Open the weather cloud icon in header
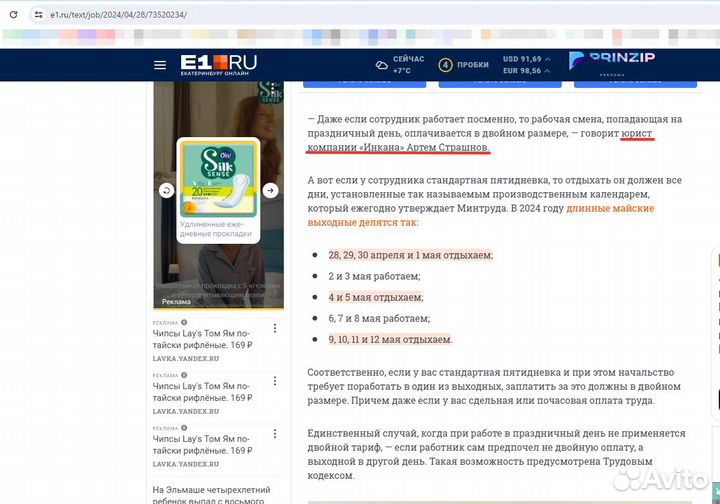The width and height of the screenshot is (720, 504). [382, 65]
